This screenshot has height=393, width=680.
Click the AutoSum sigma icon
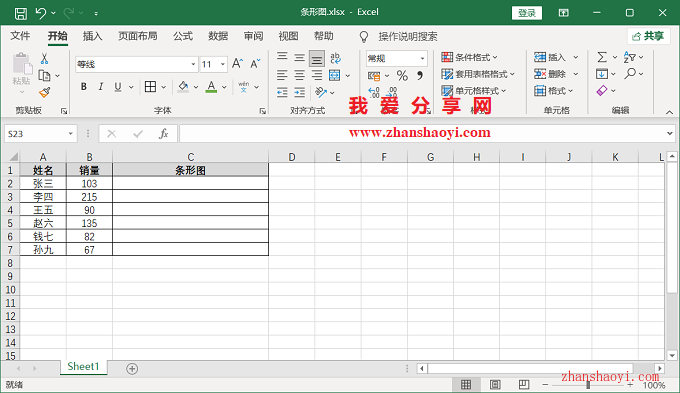(602, 57)
